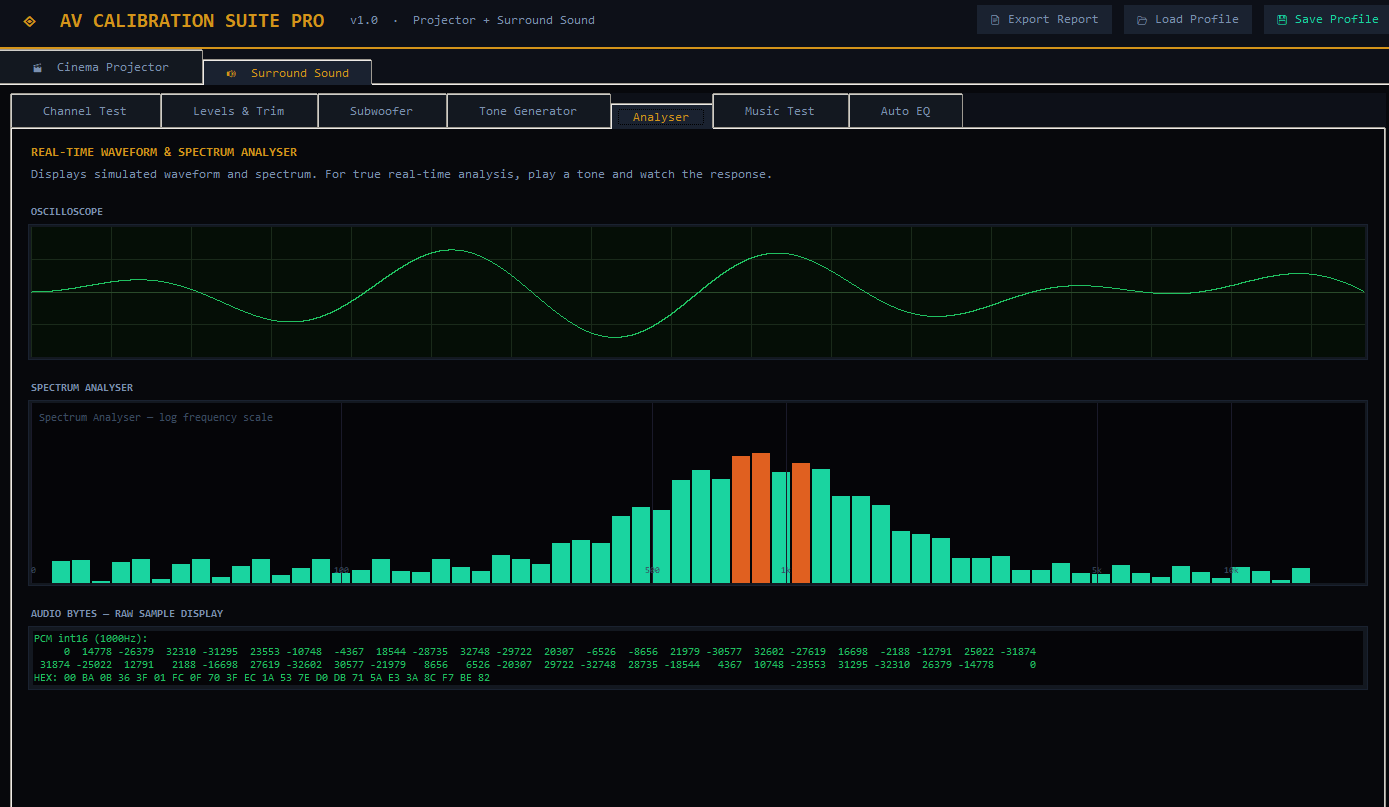Image resolution: width=1389 pixels, height=807 pixels.
Task: Switch to the Levels & Trim tab
Action: (239, 111)
